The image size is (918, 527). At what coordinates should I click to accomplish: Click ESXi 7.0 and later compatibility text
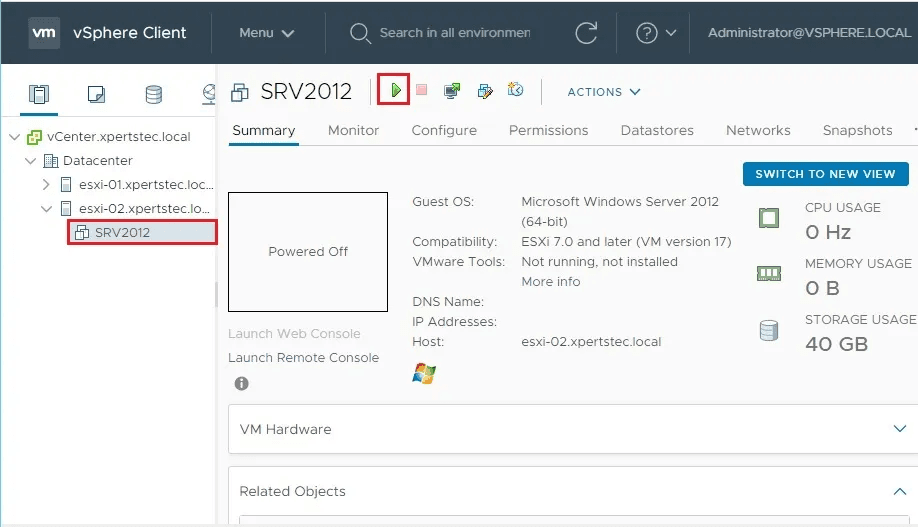click(626, 242)
